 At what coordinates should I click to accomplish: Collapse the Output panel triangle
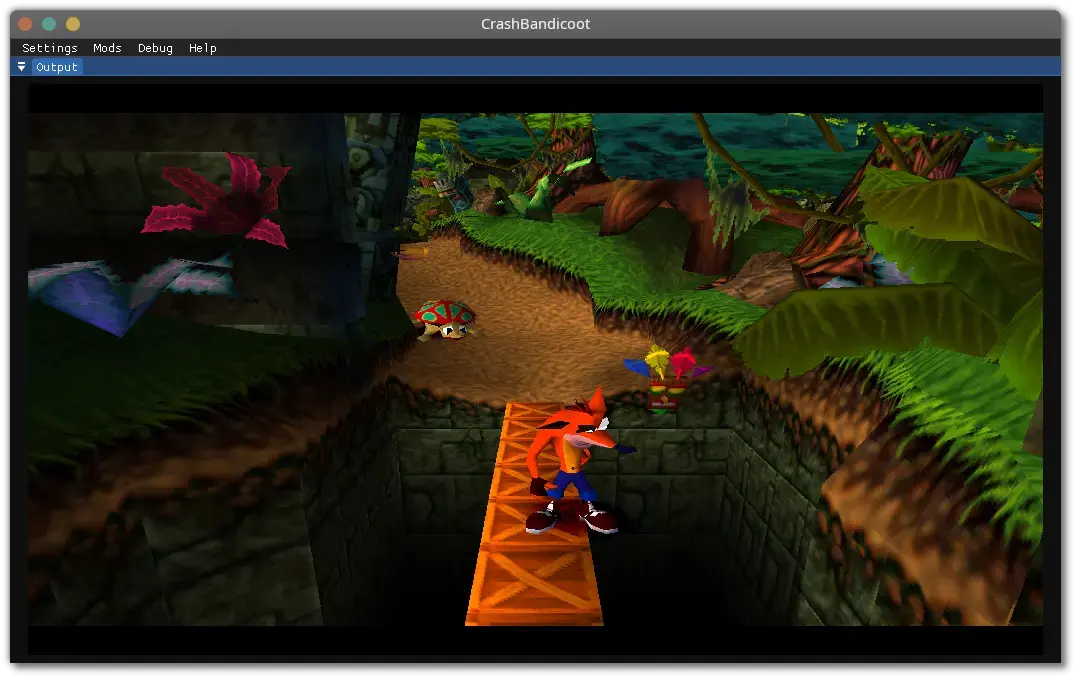(21, 67)
